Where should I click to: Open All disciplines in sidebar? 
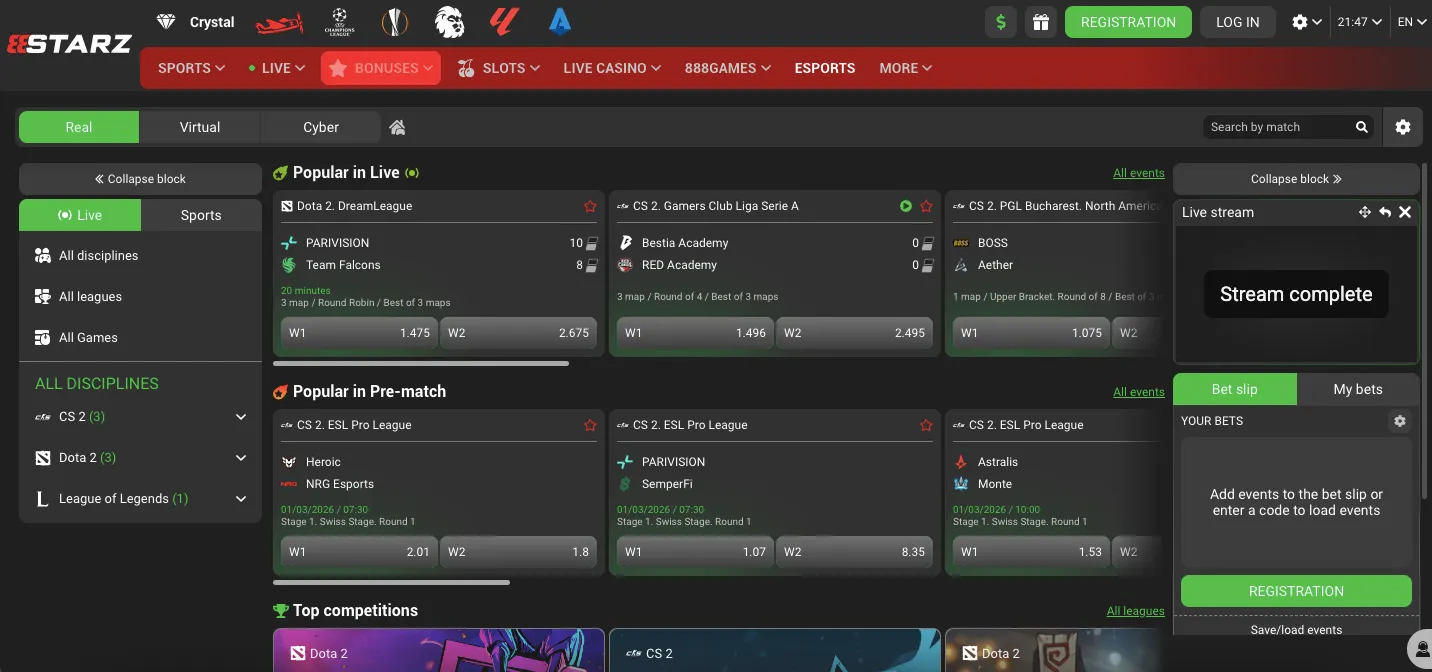coord(140,256)
